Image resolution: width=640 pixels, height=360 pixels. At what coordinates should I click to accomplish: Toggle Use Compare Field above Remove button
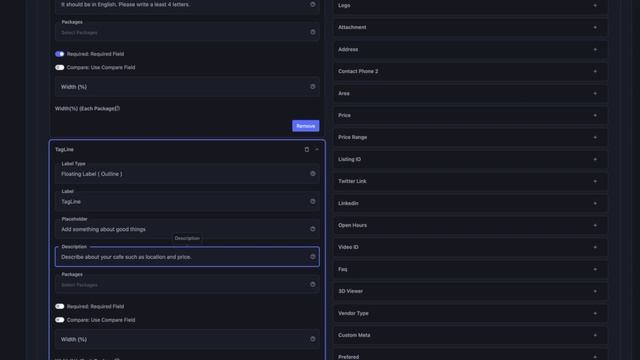[x=60, y=67]
